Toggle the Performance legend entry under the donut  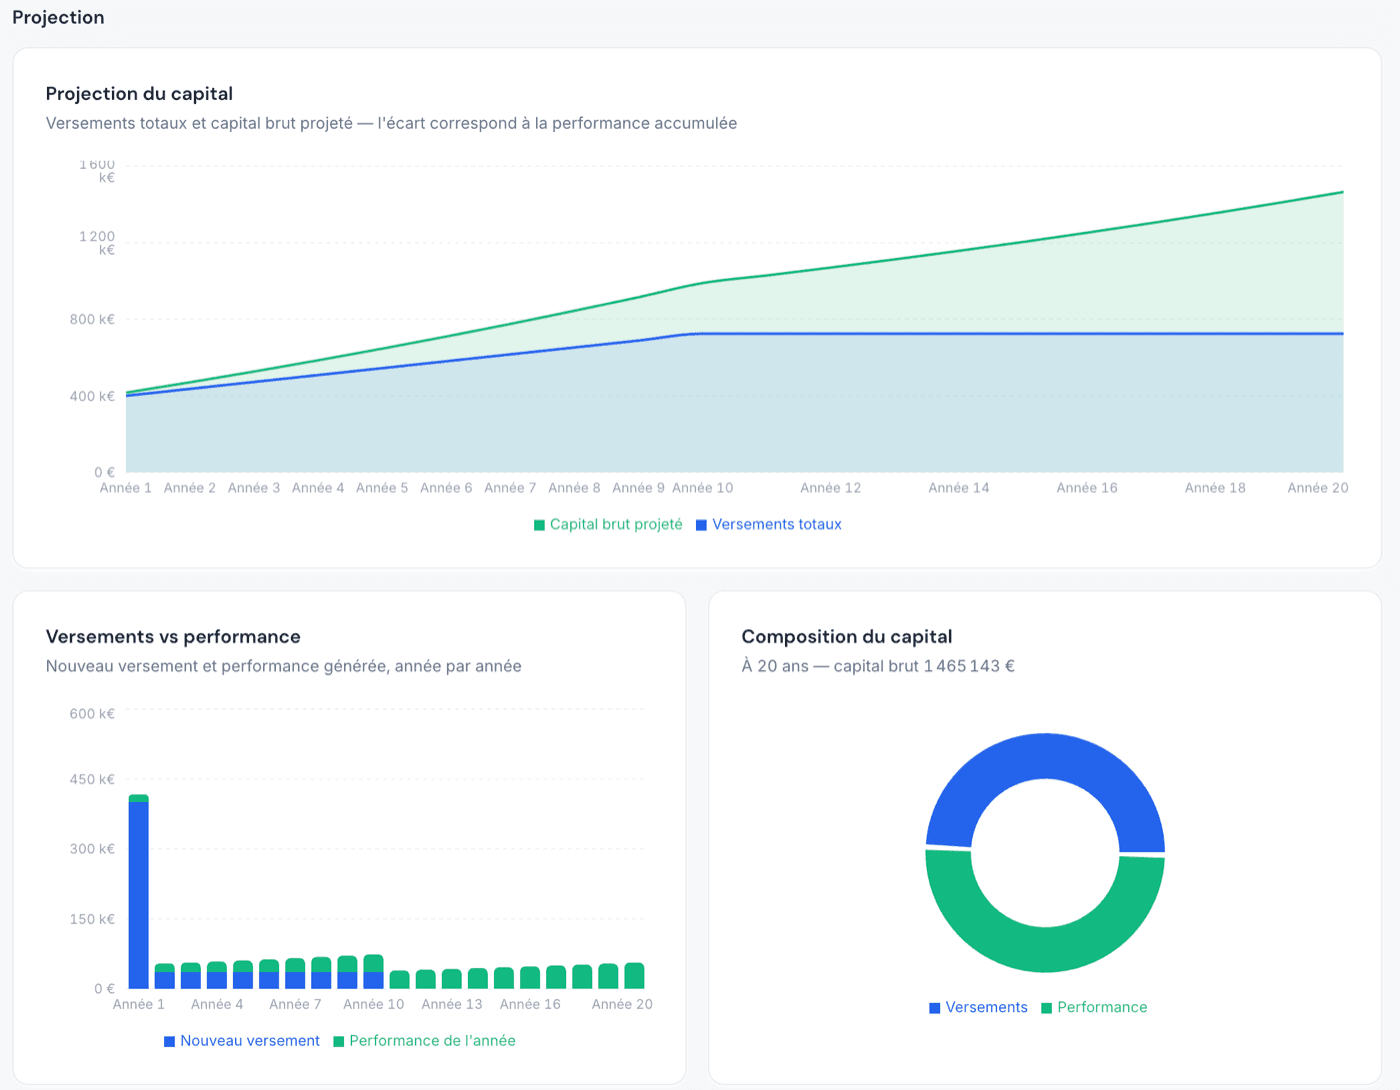pos(1094,1007)
